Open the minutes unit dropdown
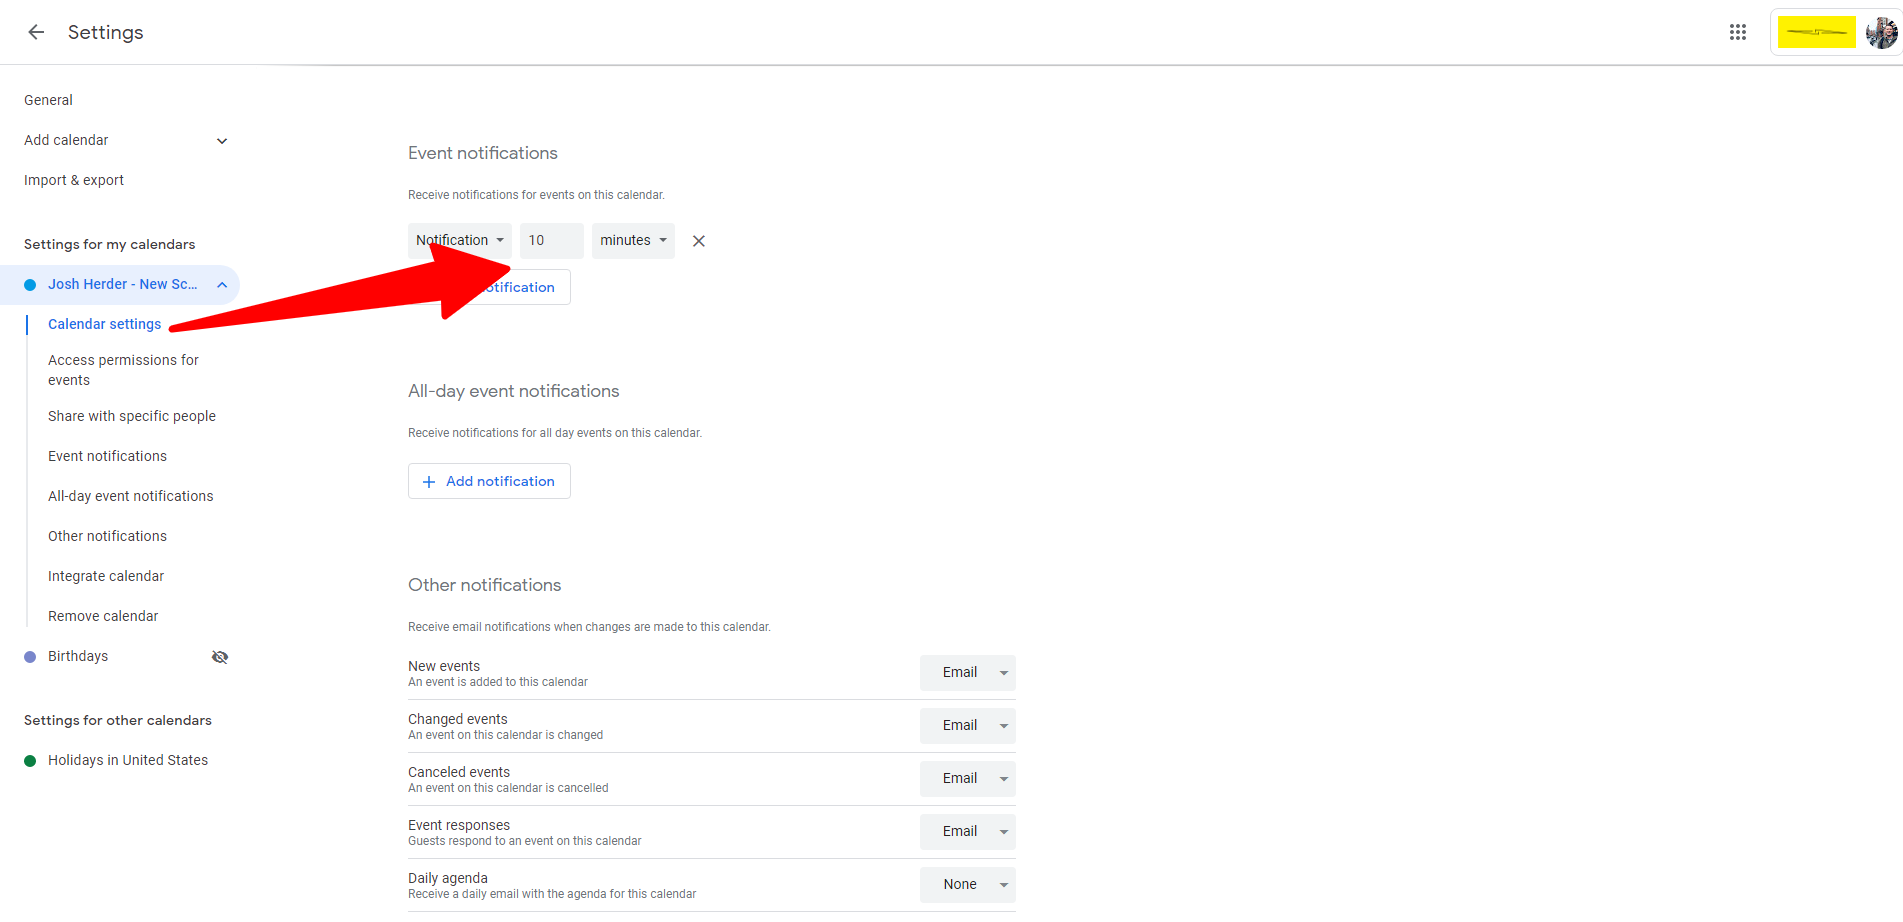The image size is (1903, 922). 633,241
